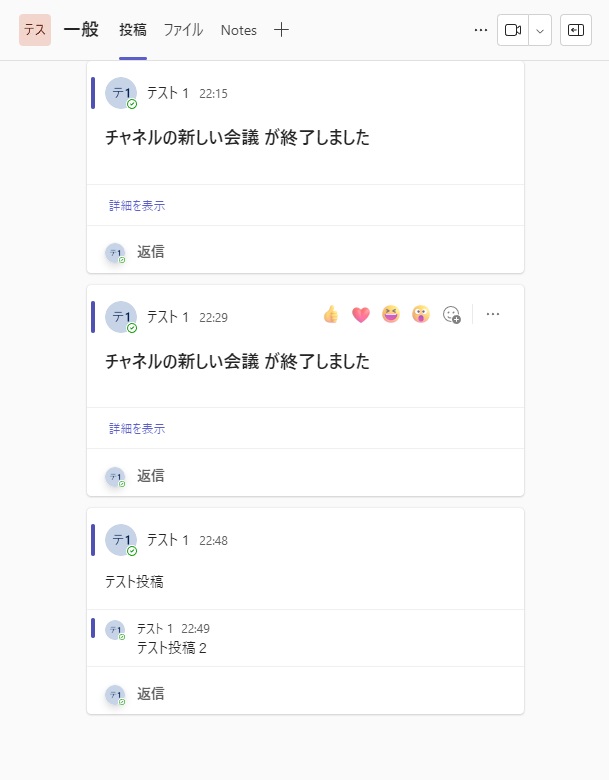
Task: Open the channel pane icon at top right
Action: click(576, 30)
